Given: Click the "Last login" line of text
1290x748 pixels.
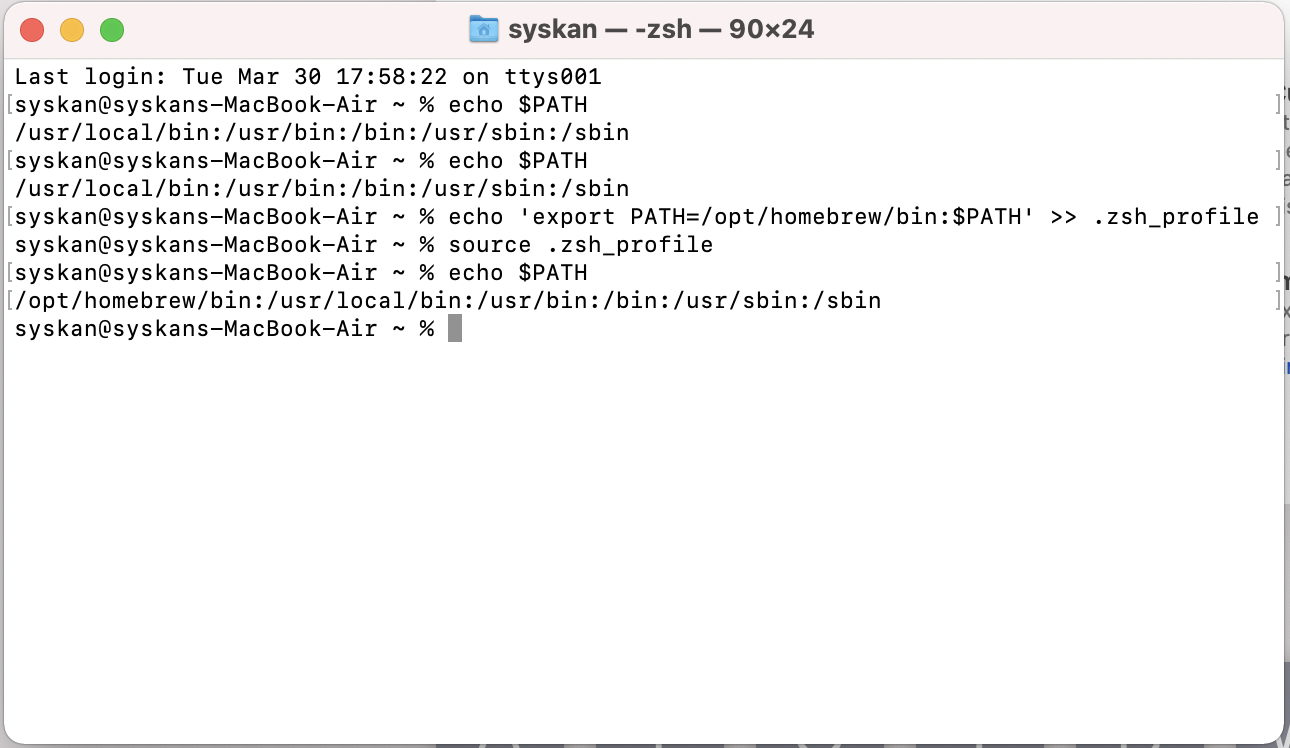Looking at the screenshot, I should tap(308, 77).
